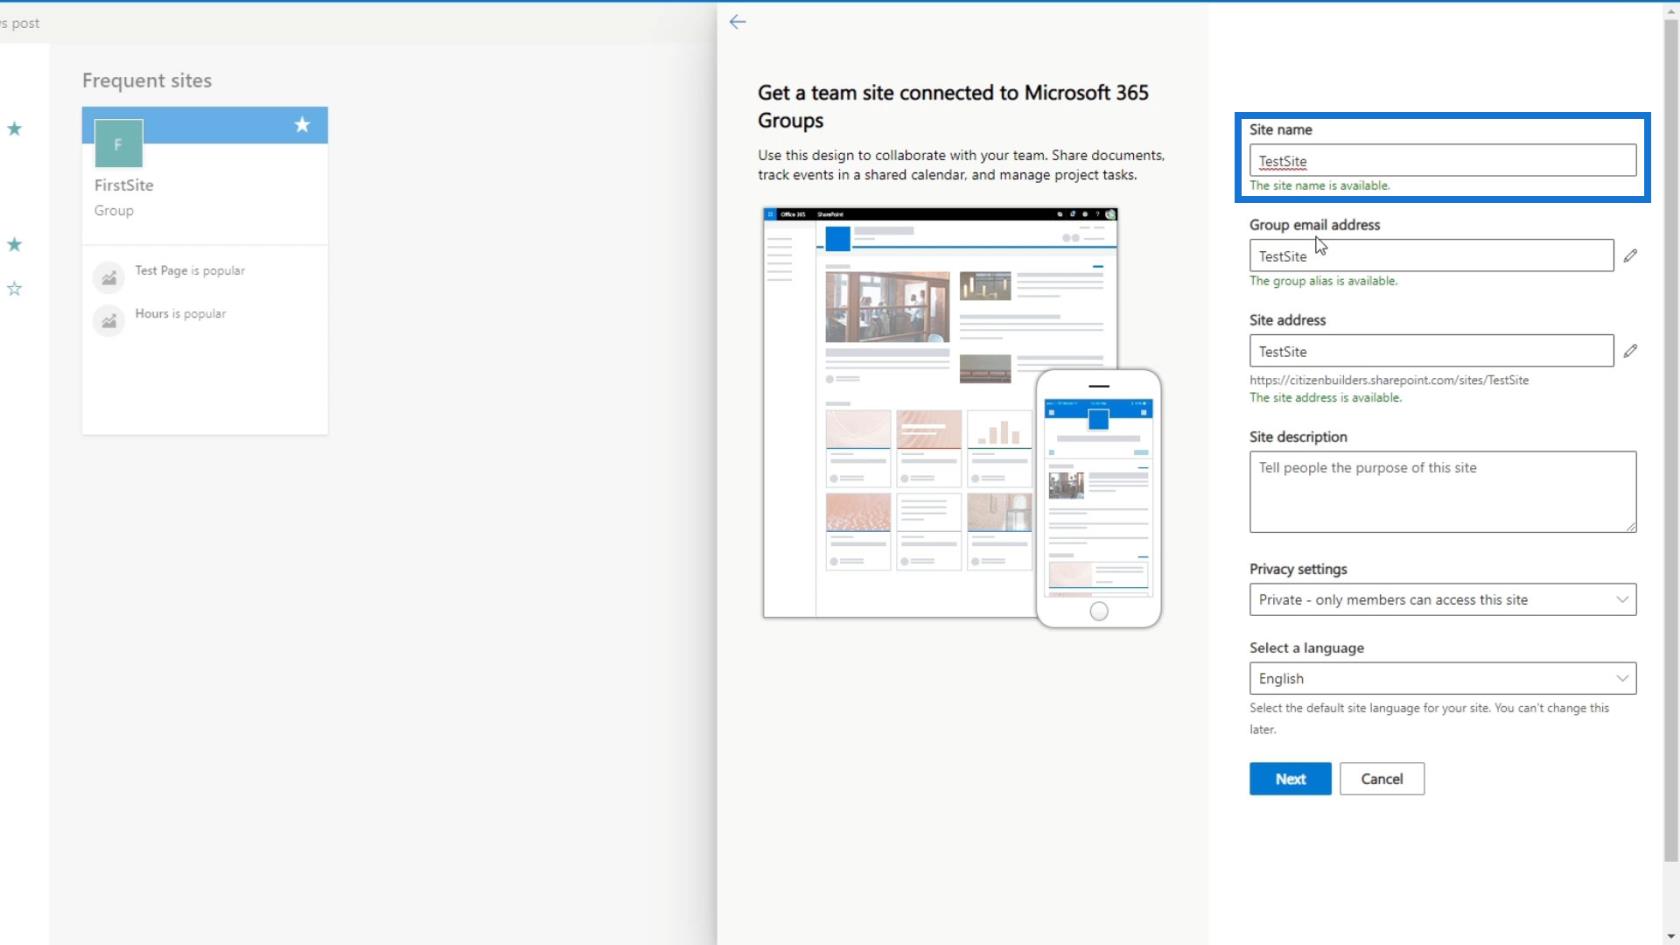Viewport: 1680px width, 945px height.
Task: Click the Next button
Action: tap(1290, 779)
